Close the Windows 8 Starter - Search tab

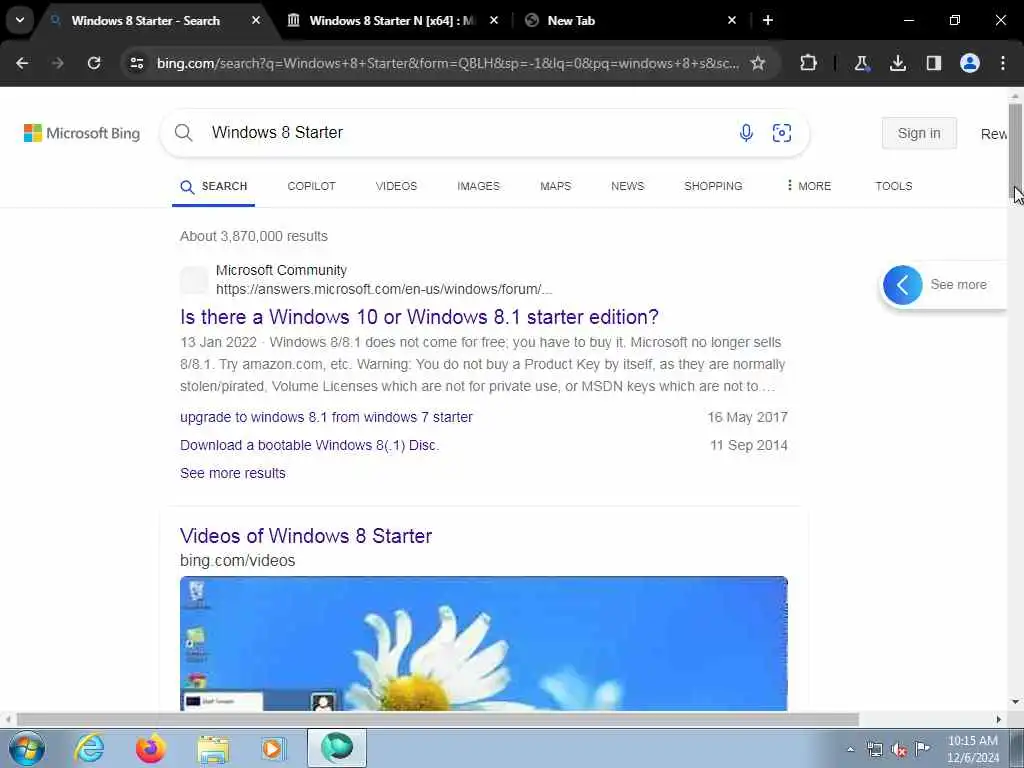tap(256, 21)
